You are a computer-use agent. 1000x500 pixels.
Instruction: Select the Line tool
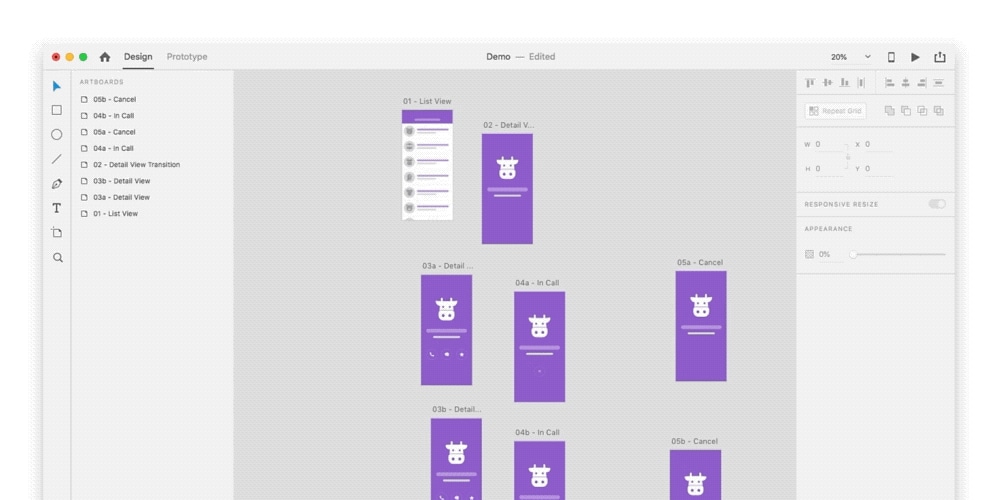(x=57, y=159)
